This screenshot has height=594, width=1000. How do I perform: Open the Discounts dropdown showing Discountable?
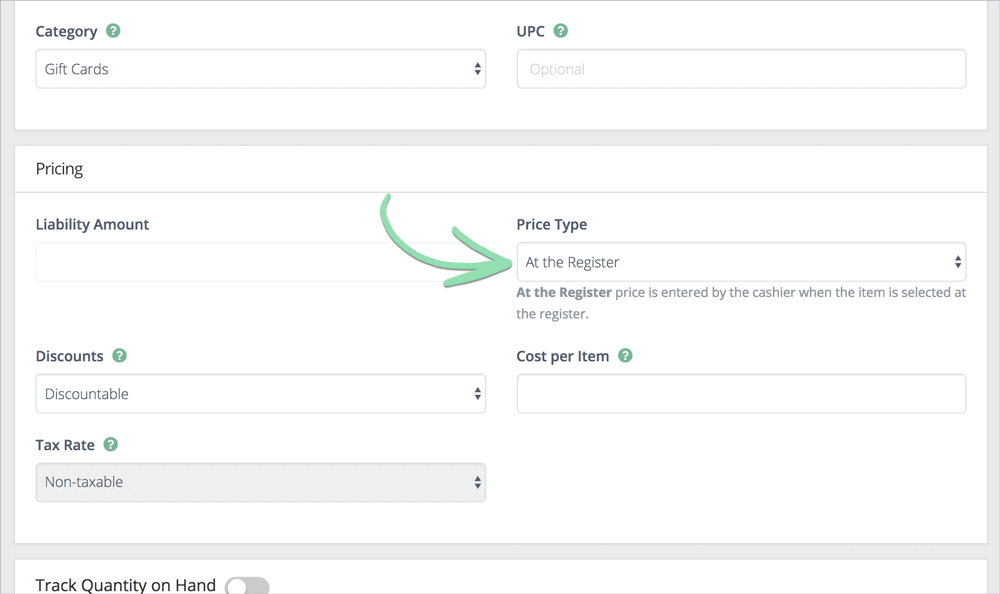260,394
